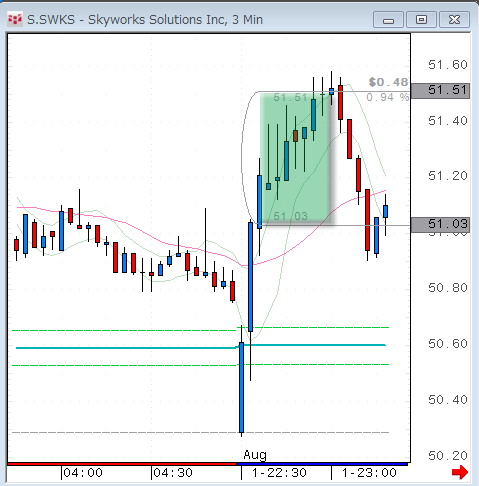Click the 04:00 time axis marker

click(x=83, y=473)
